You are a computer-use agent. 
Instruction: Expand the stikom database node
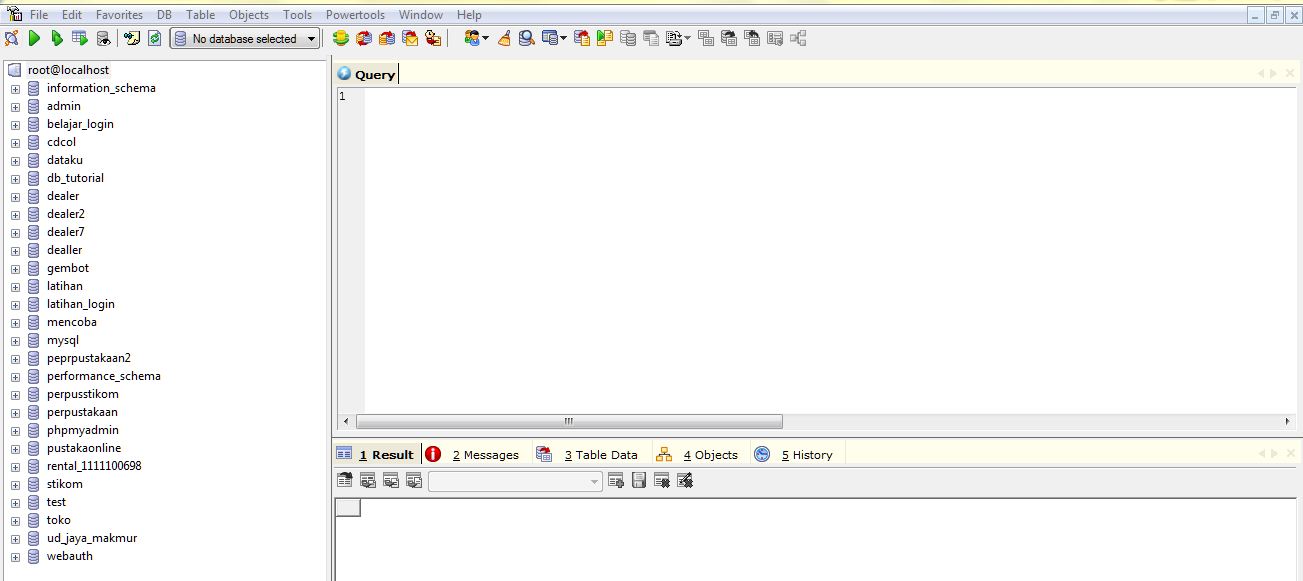[15, 485]
